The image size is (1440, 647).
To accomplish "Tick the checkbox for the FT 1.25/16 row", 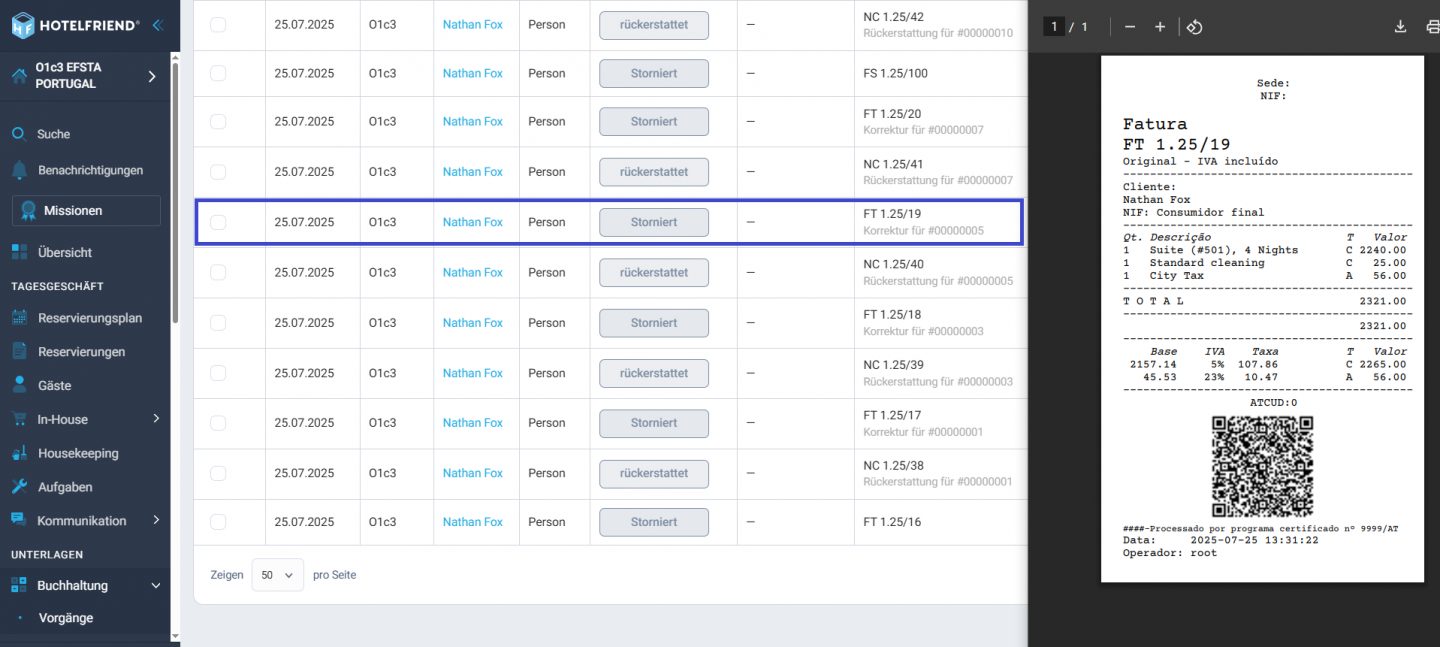I will coord(218,522).
